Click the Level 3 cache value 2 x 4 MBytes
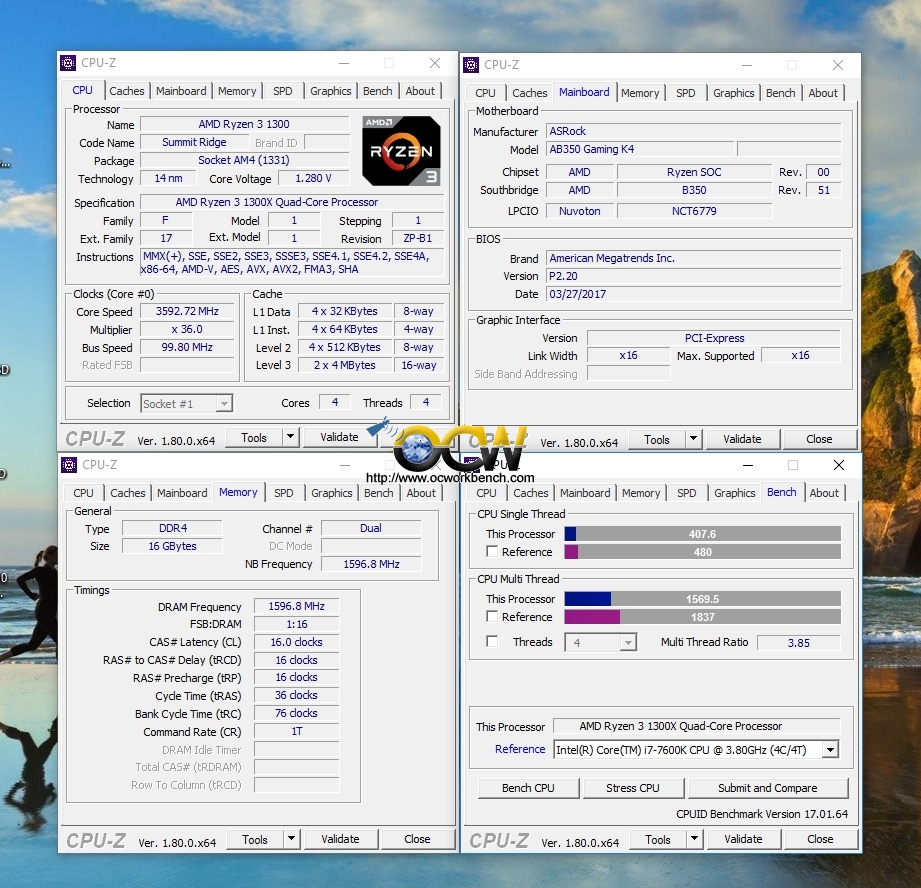Viewport: 921px width, 888px height. click(344, 365)
